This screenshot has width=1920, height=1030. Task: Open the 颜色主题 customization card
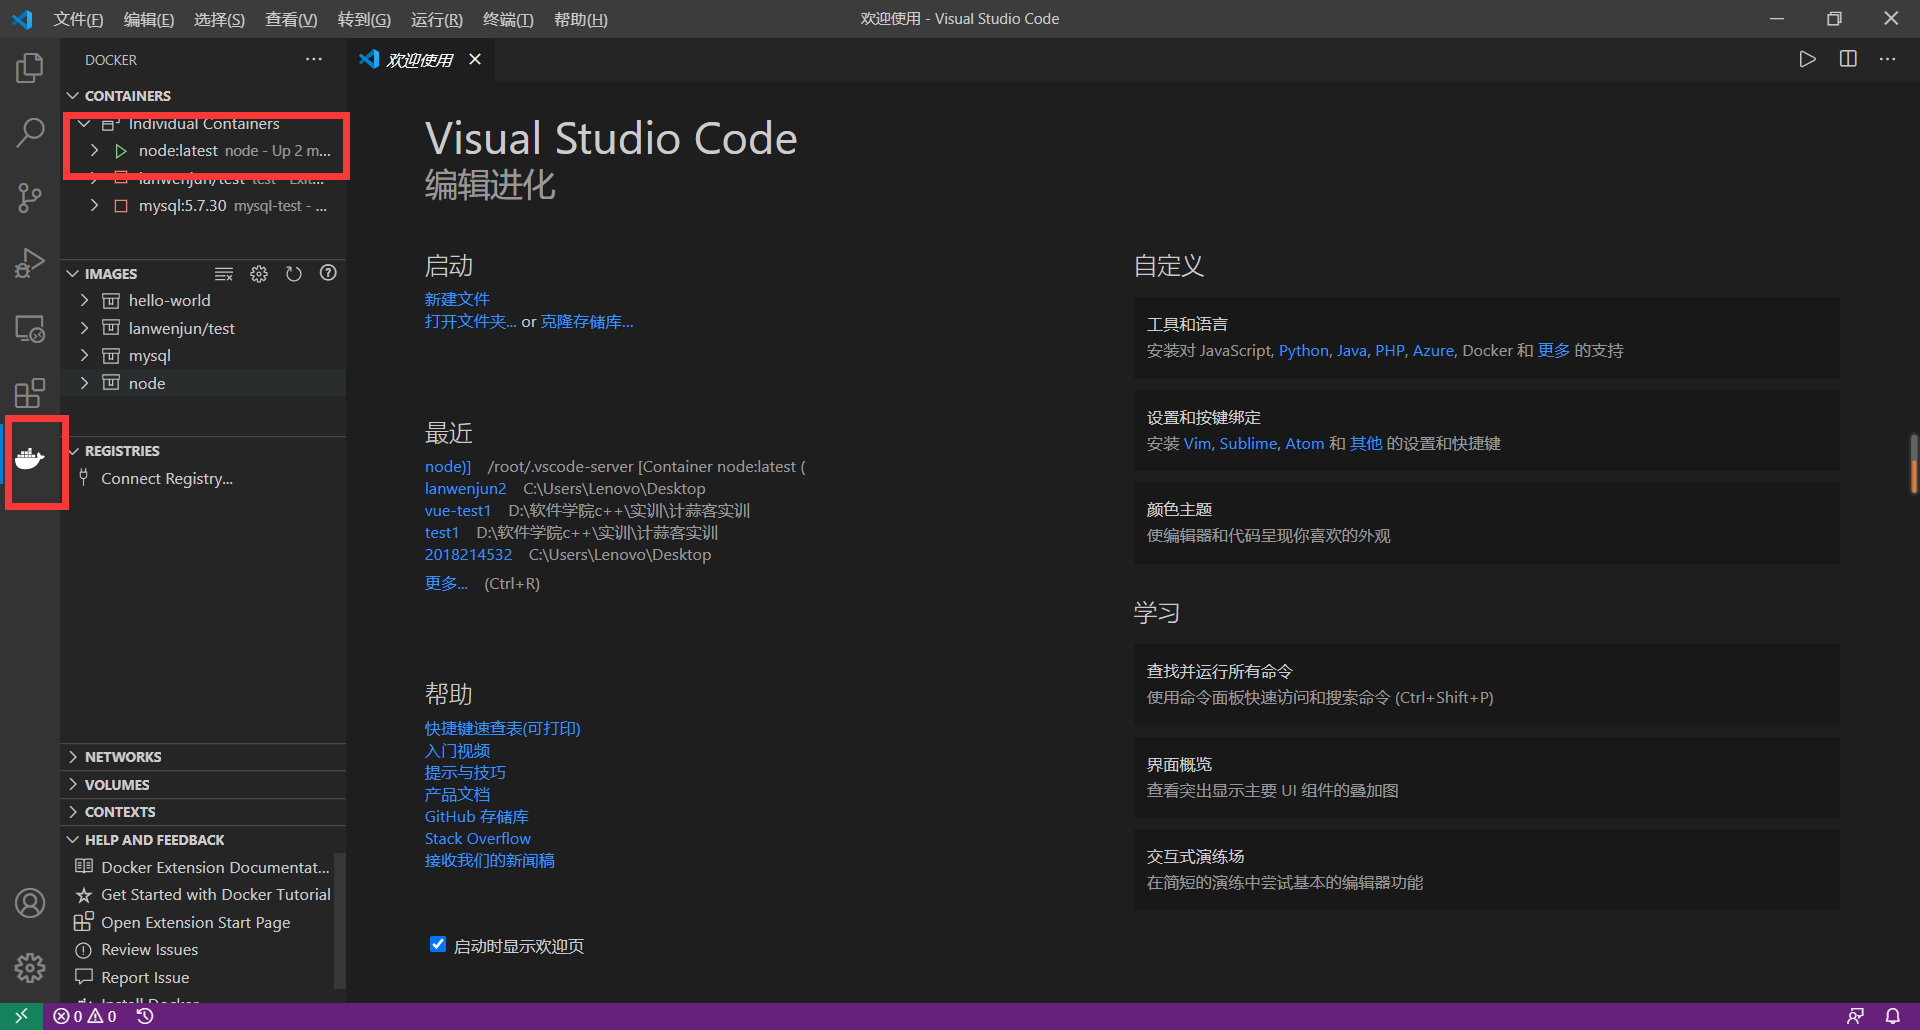[x=1486, y=523]
